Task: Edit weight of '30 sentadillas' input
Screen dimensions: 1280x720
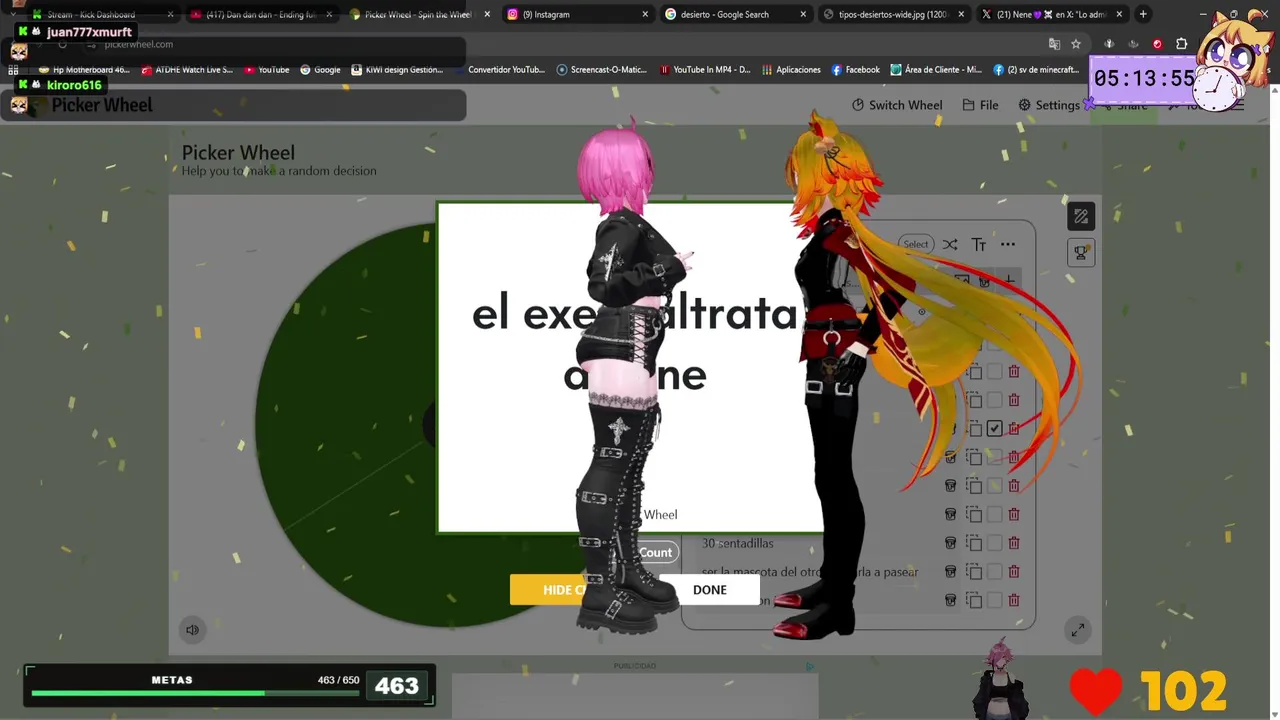Action: tap(950, 543)
